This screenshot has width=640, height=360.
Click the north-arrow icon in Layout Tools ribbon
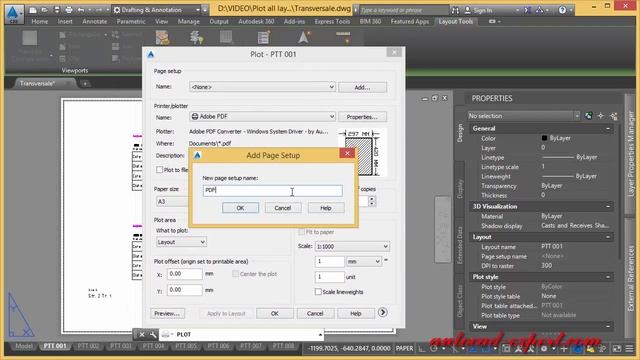303,37
